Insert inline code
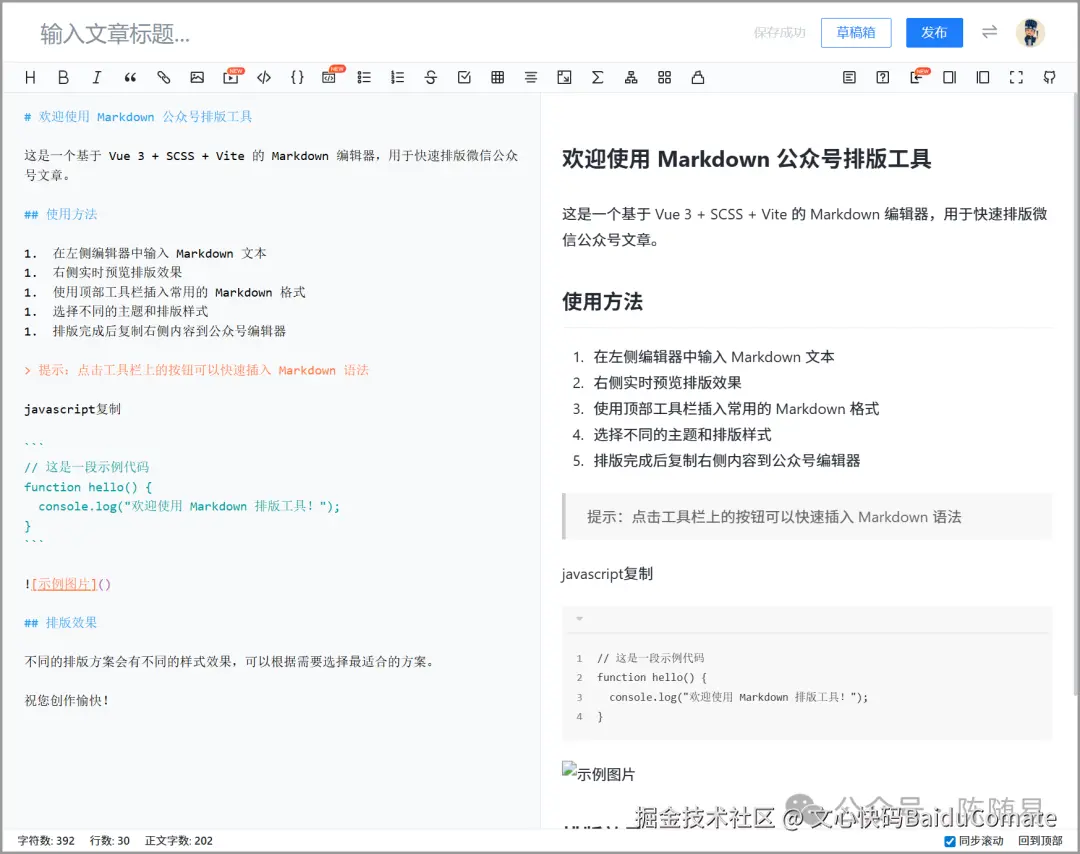Screen dimensions: 1080x854 click(x=264, y=78)
